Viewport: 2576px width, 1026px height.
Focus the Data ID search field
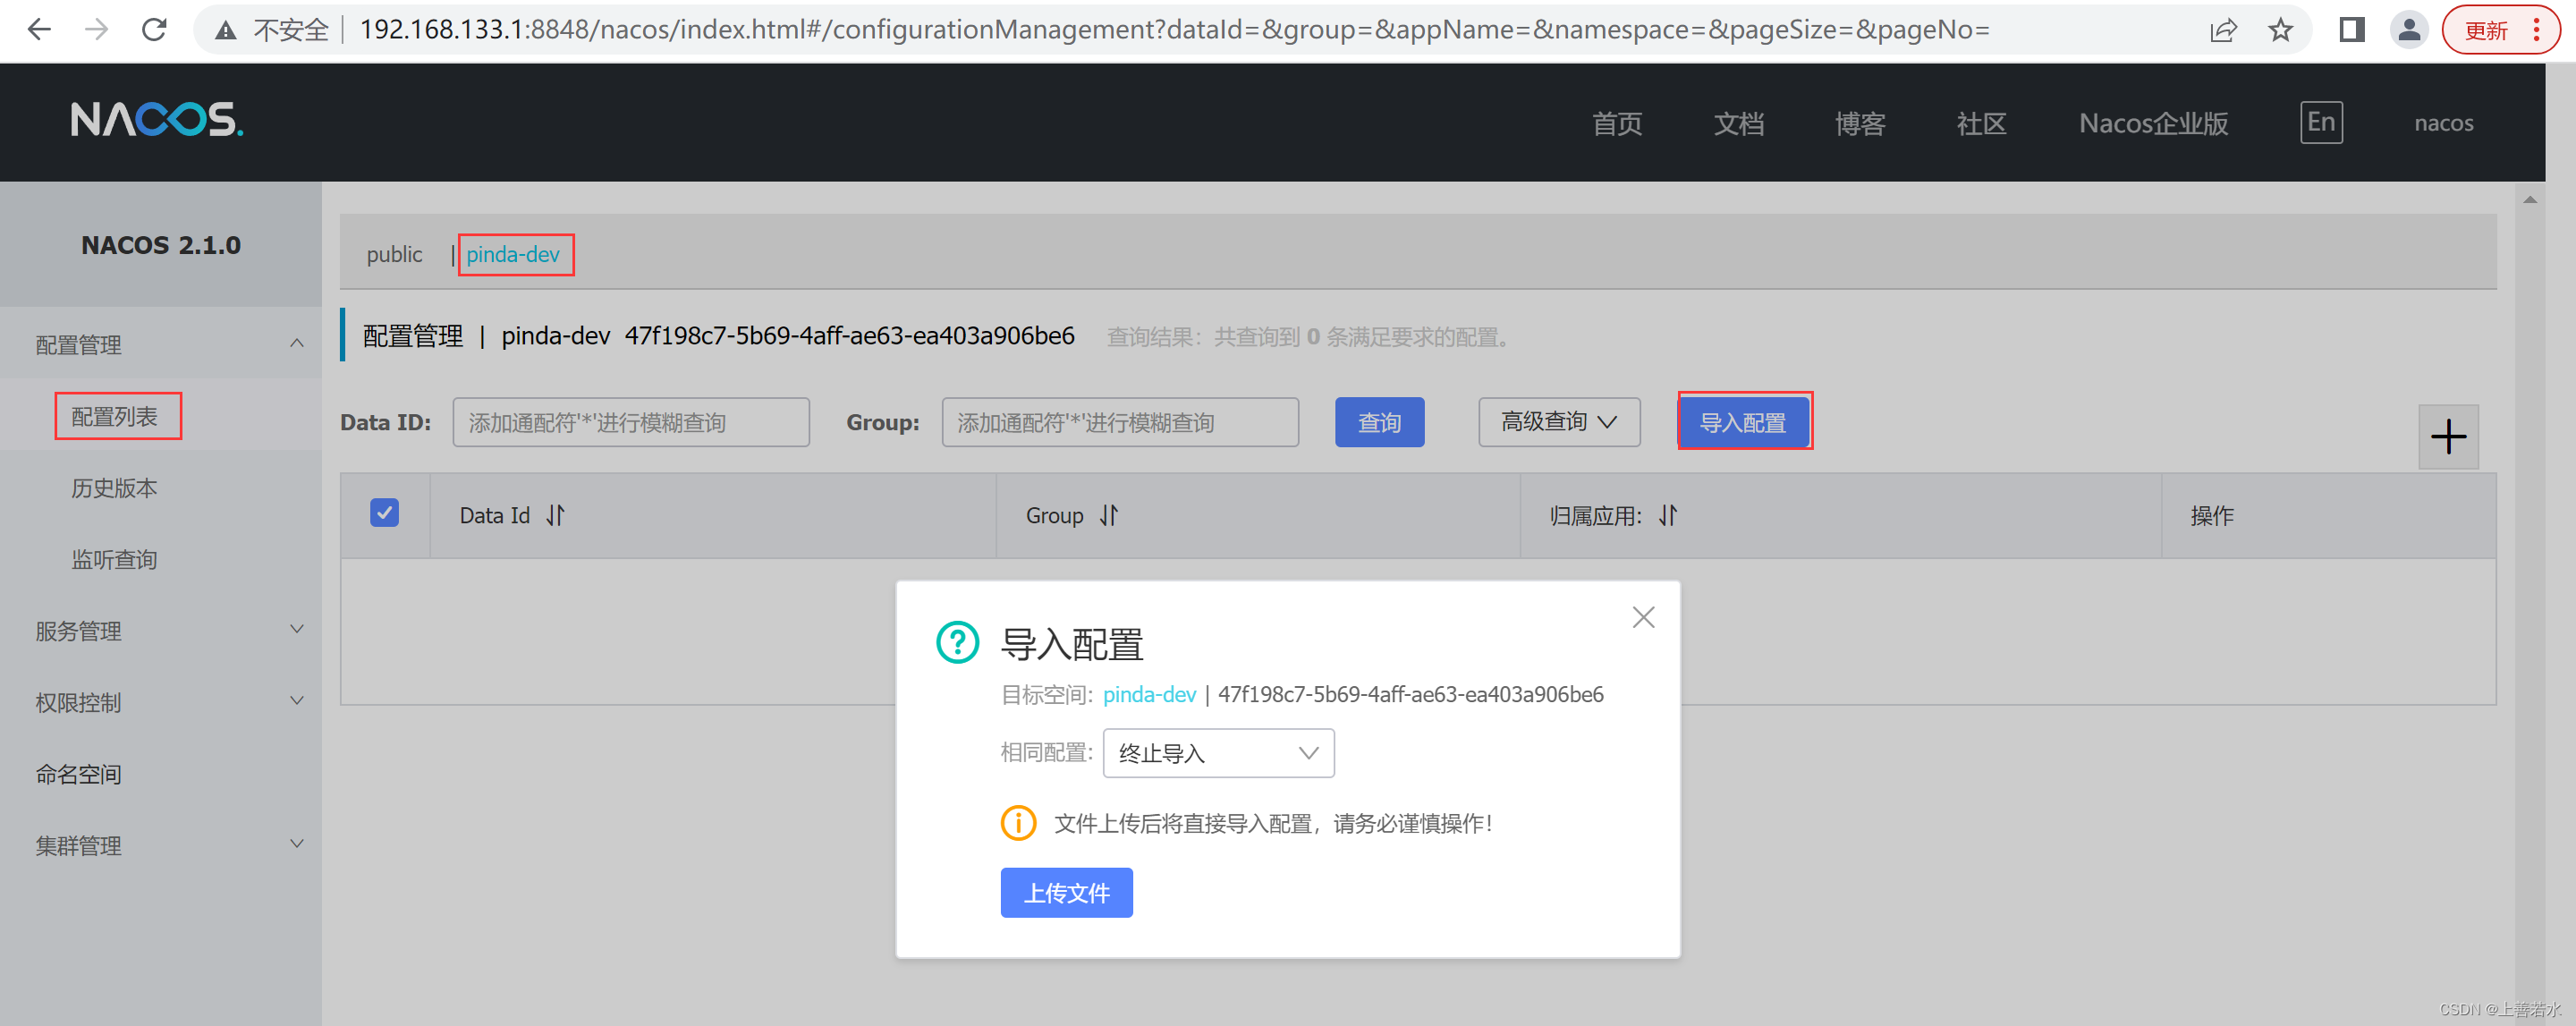click(631, 422)
